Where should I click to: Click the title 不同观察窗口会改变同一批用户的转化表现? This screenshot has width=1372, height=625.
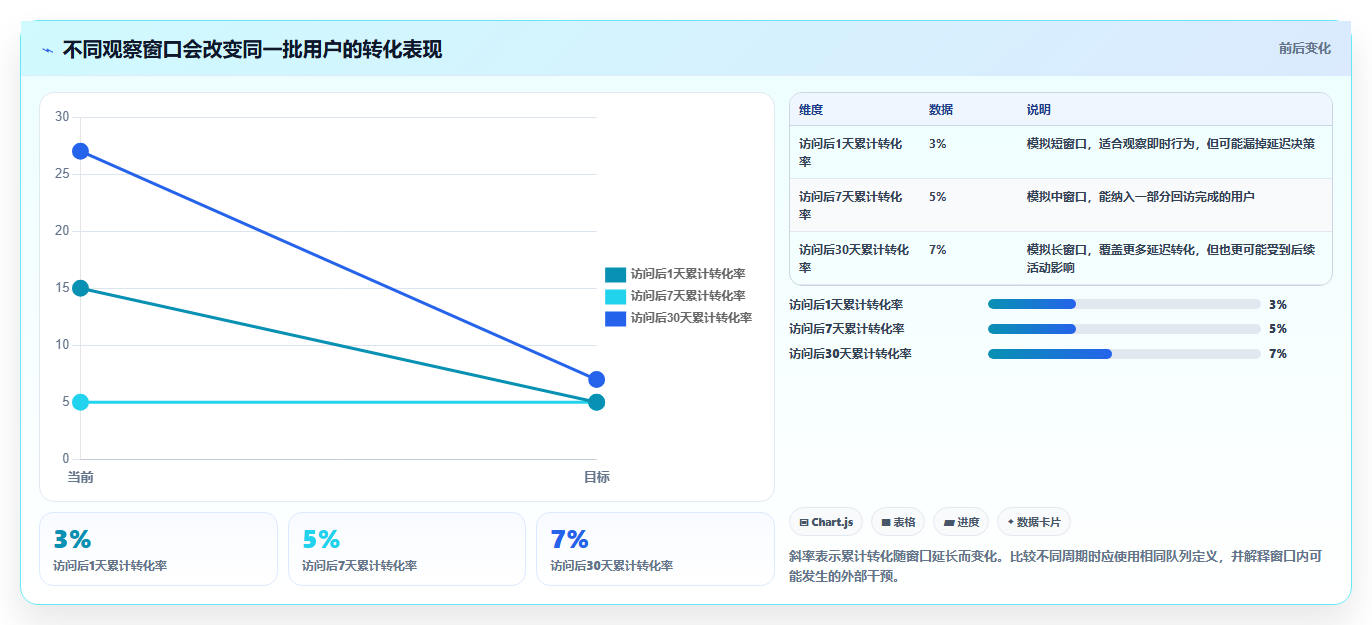pyautogui.click(x=252, y=49)
